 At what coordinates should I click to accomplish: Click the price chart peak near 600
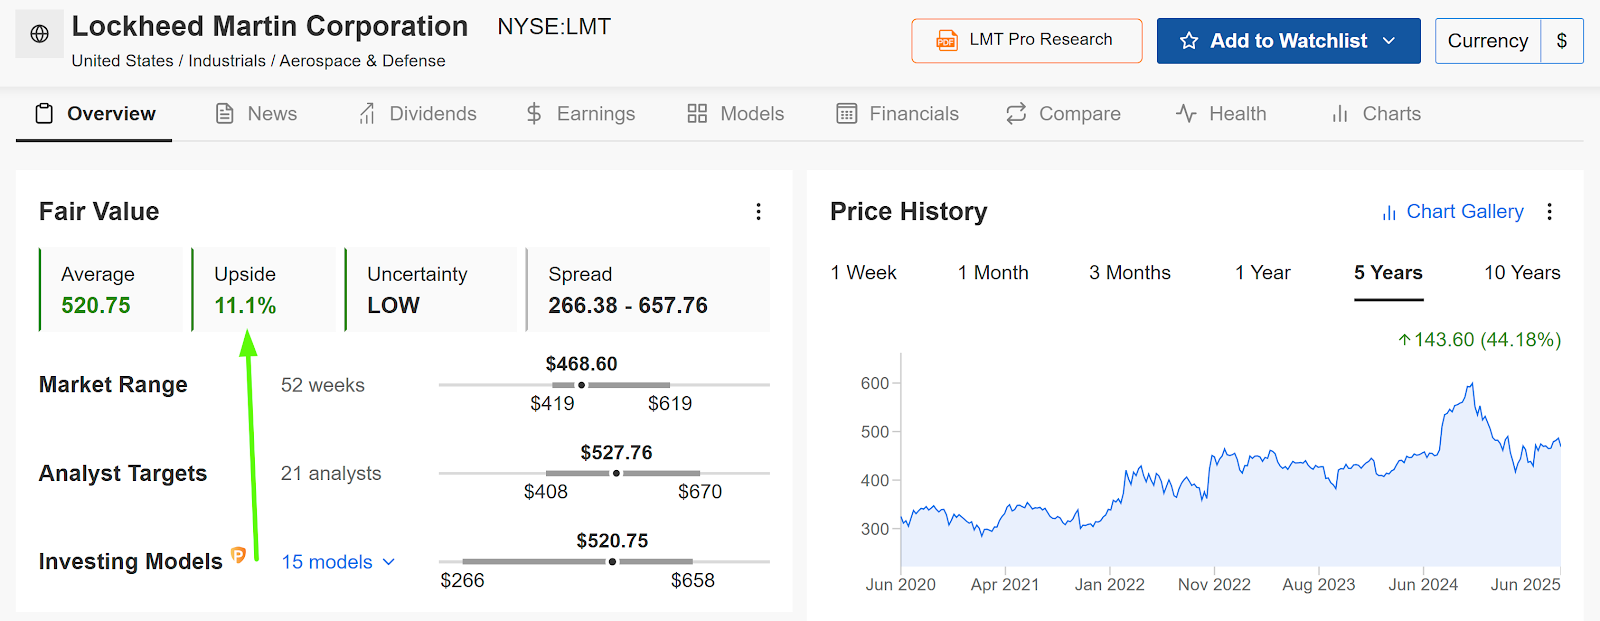tap(1471, 385)
